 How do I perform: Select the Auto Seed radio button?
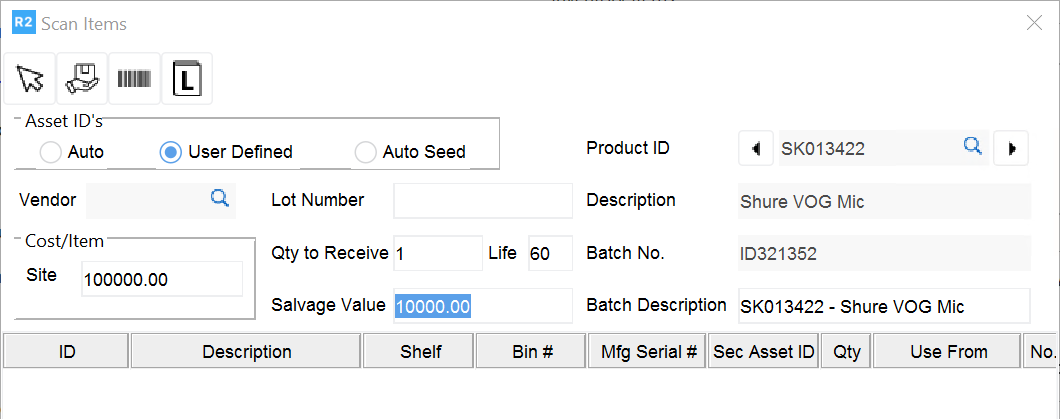pos(366,153)
